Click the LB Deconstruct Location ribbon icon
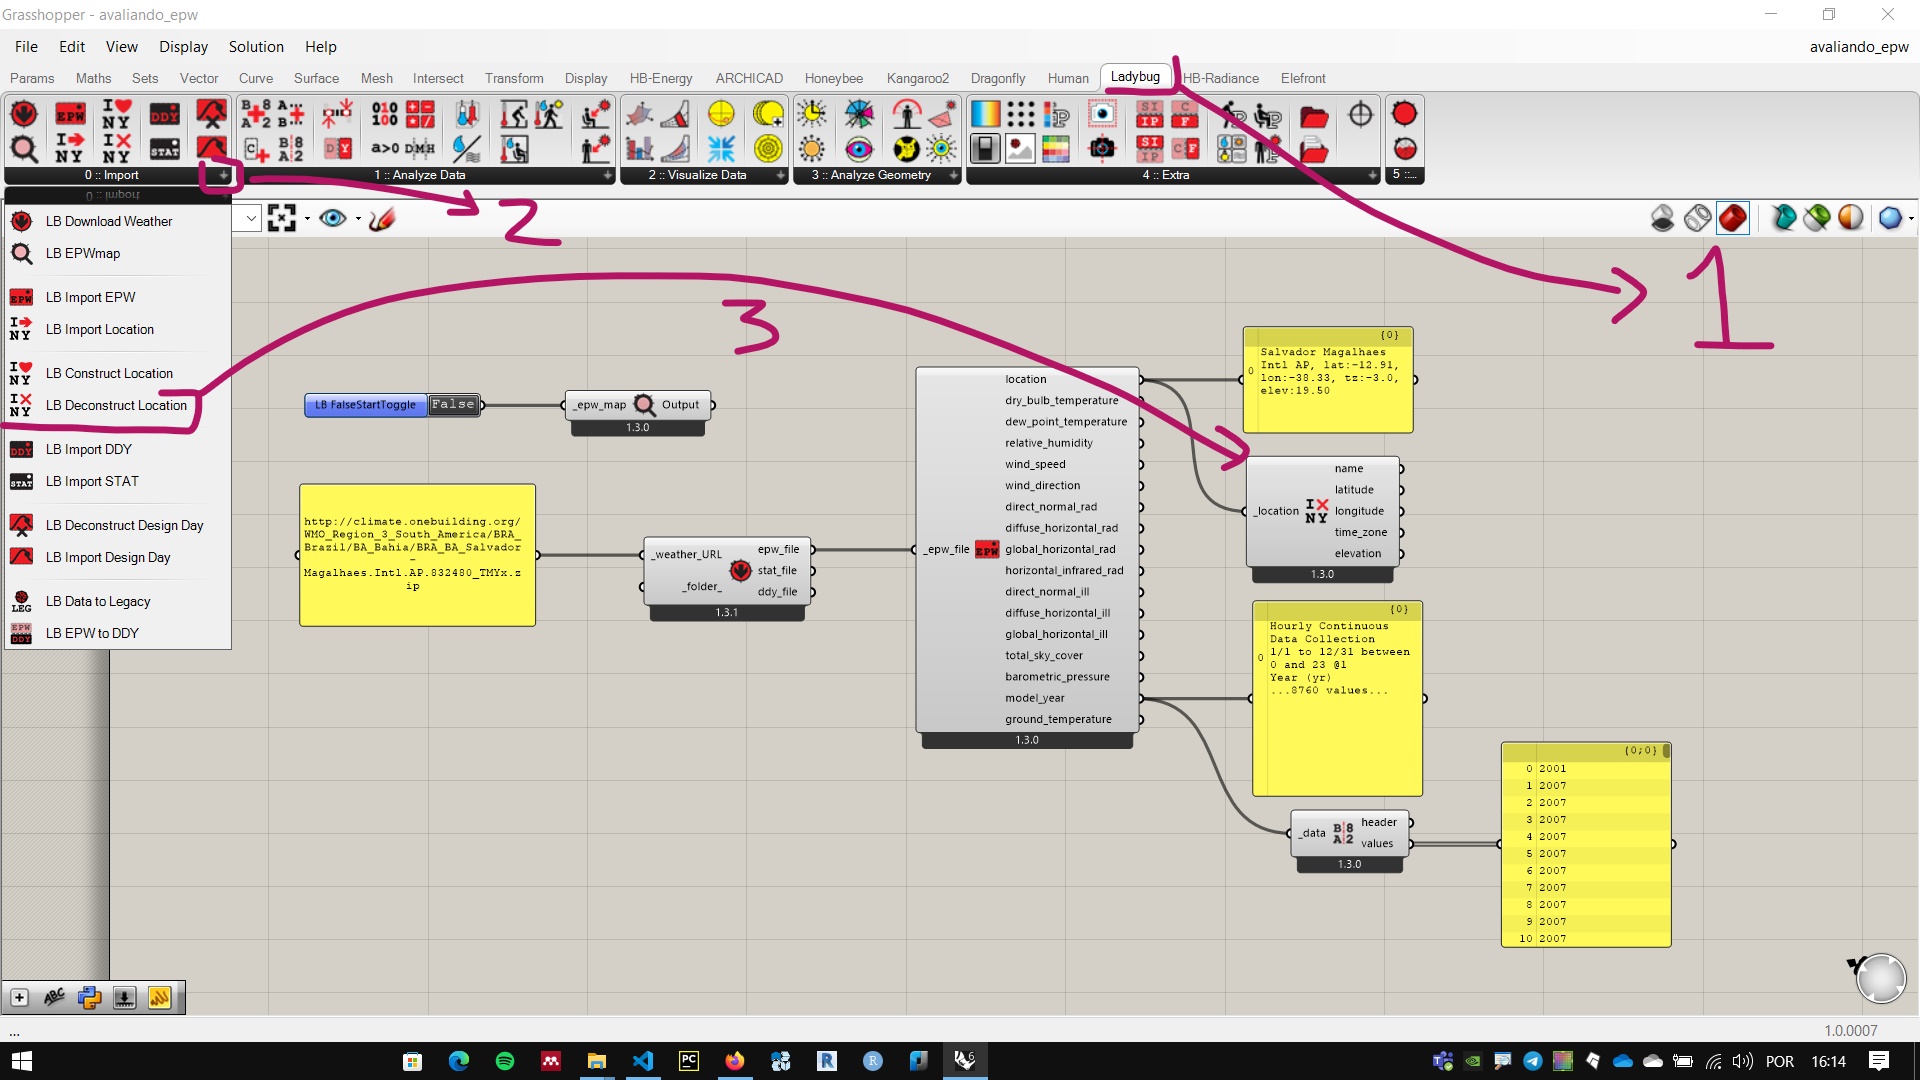Screen dimensions: 1920x1080 [117, 149]
